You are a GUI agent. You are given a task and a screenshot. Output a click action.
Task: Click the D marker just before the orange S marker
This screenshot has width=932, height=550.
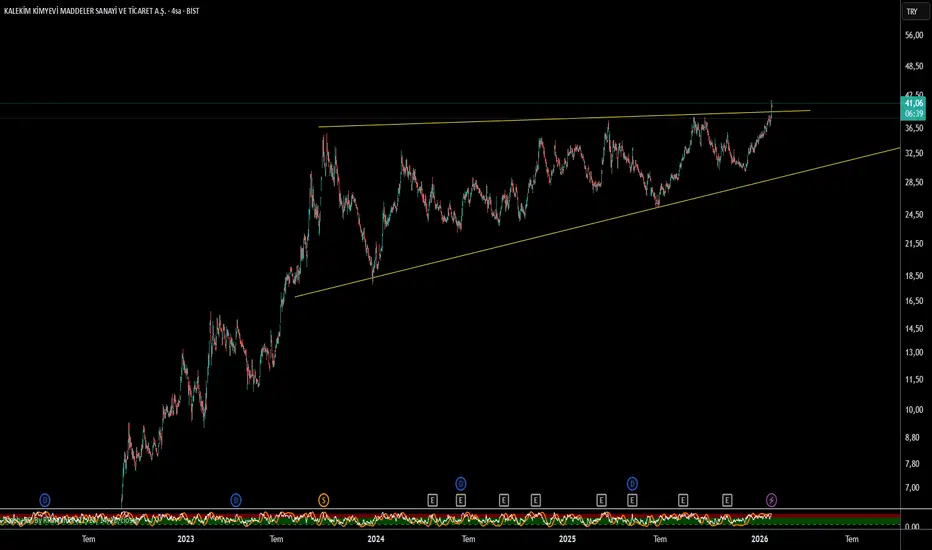coord(236,500)
